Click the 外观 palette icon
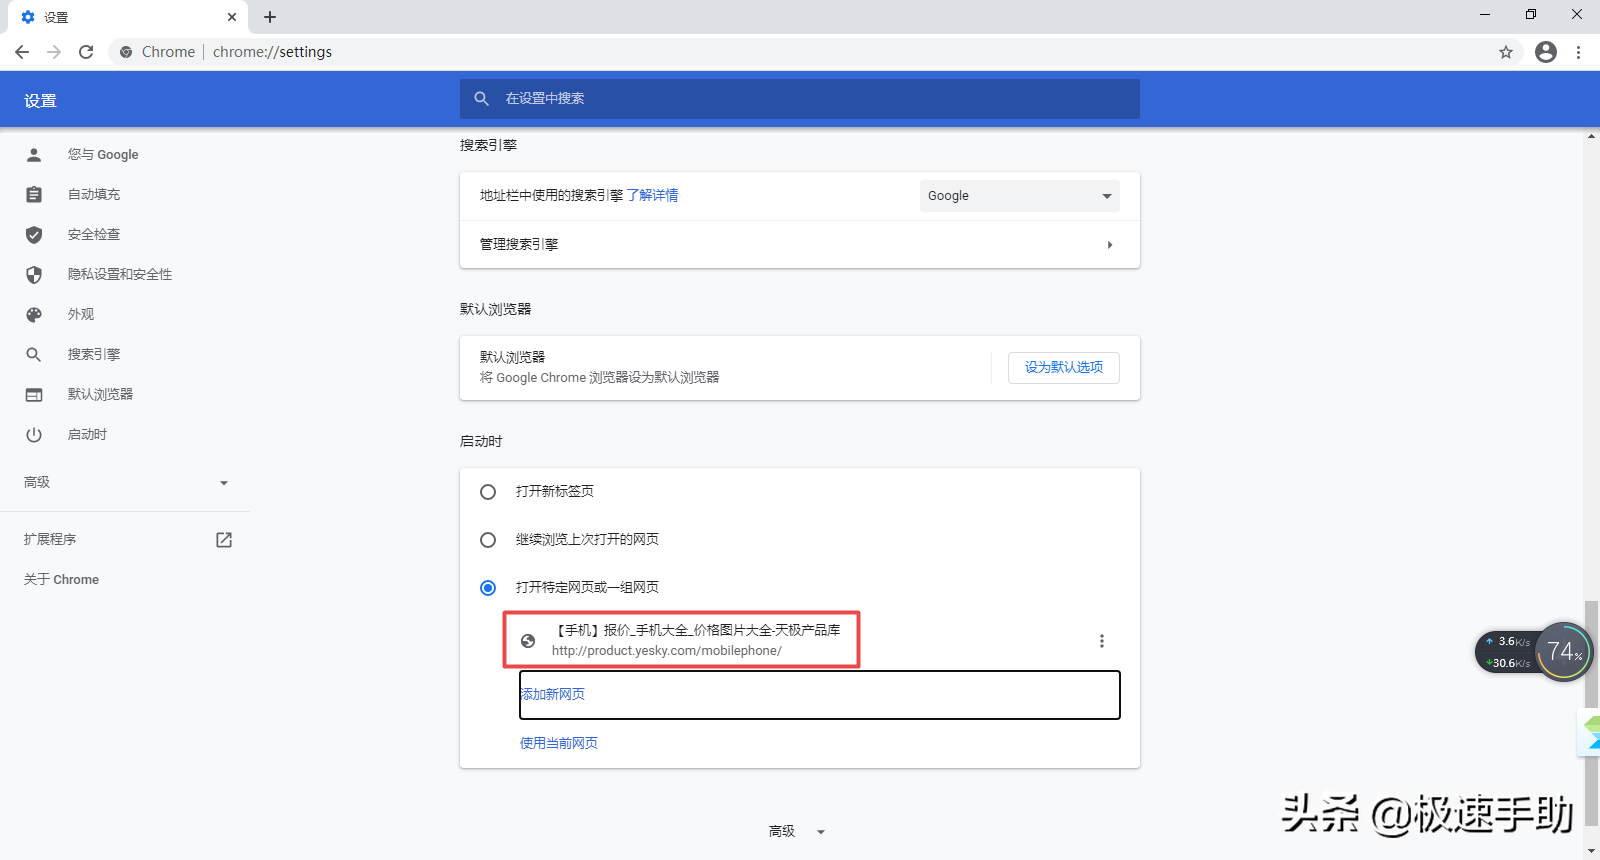1600x860 pixels. pyautogui.click(x=34, y=314)
